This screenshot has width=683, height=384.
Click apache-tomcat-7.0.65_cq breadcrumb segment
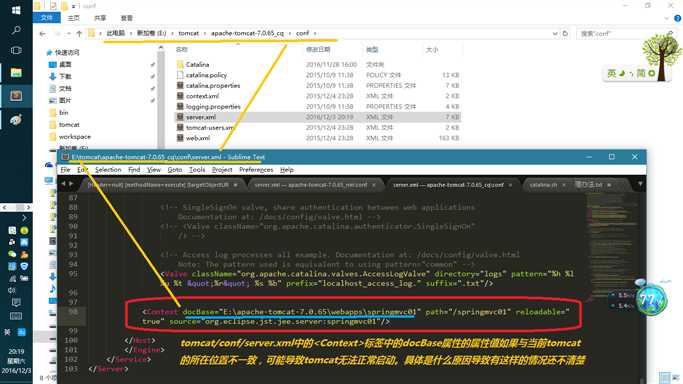click(x=247, y=33)
